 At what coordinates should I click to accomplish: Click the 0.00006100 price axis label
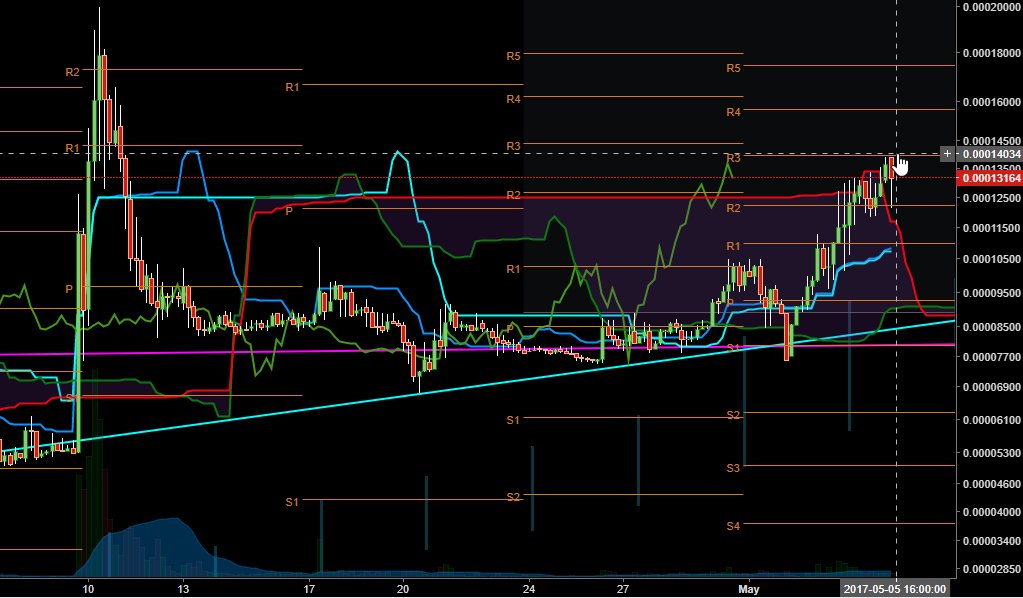[x=992, y=419]
